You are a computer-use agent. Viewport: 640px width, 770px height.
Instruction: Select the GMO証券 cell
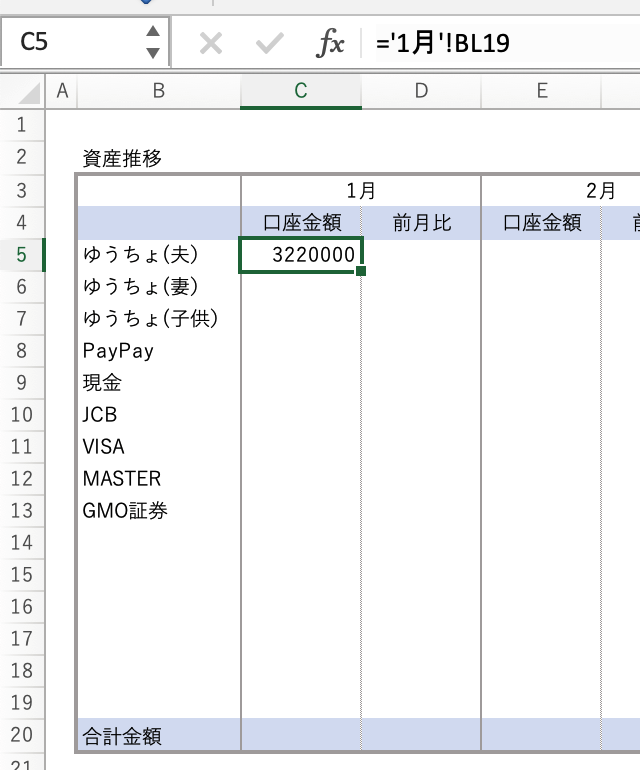(x=158, y=511)
